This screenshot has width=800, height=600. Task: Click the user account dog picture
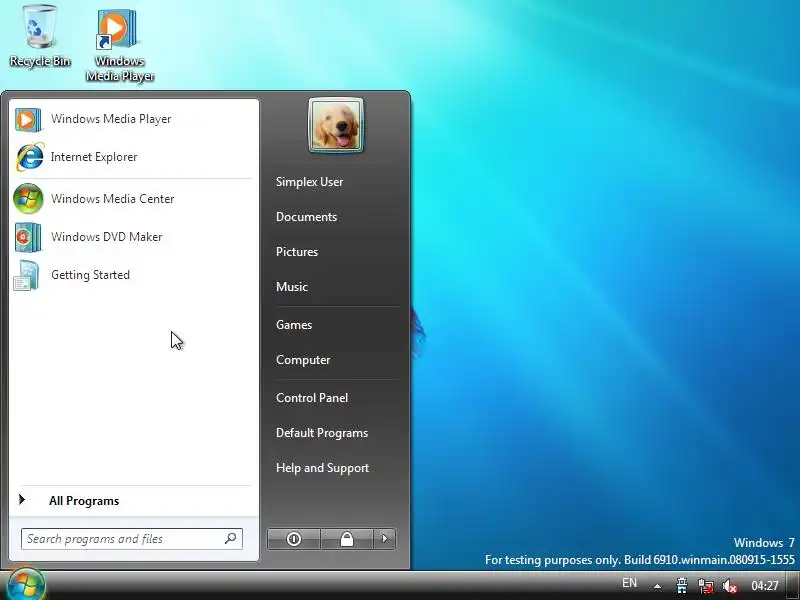click(x=336, y=126)
